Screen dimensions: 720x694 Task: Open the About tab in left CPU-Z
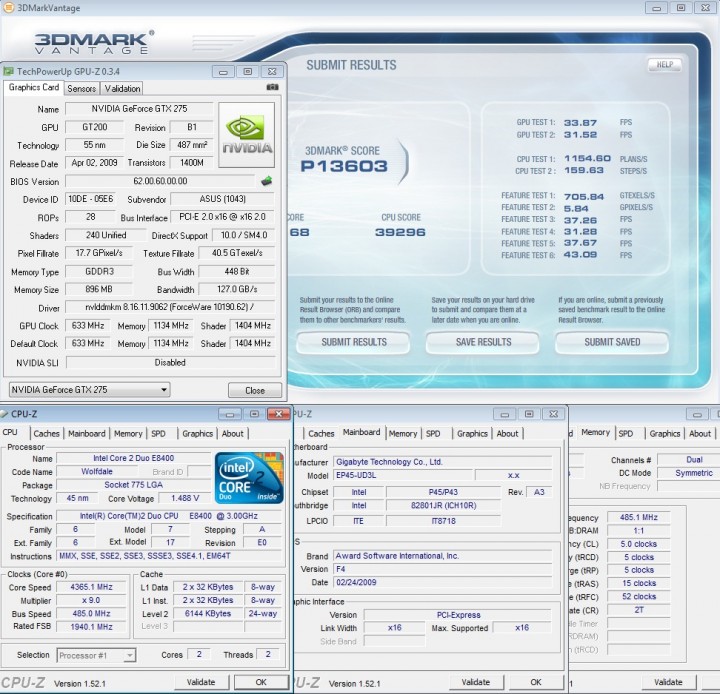pos(233,433)
